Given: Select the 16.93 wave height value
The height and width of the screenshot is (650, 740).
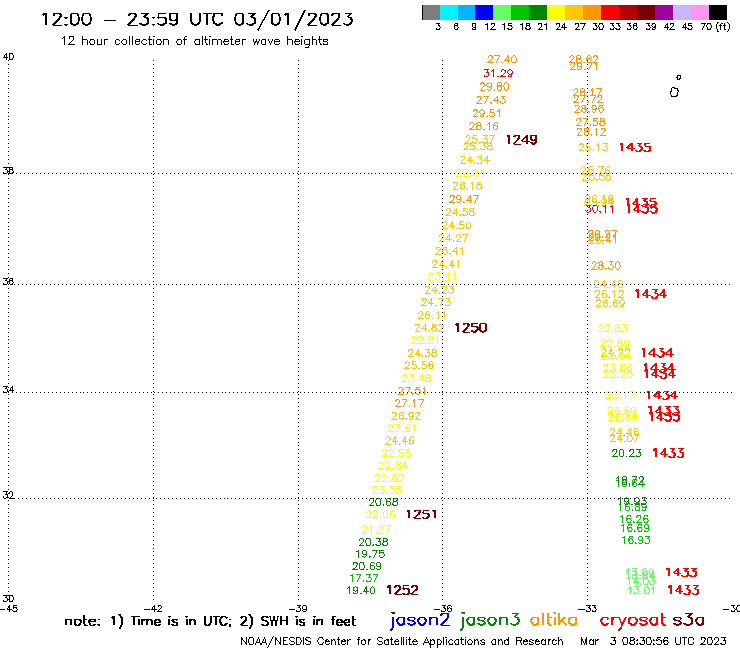Looking at the screenshot, I should (x=636, y=540).
